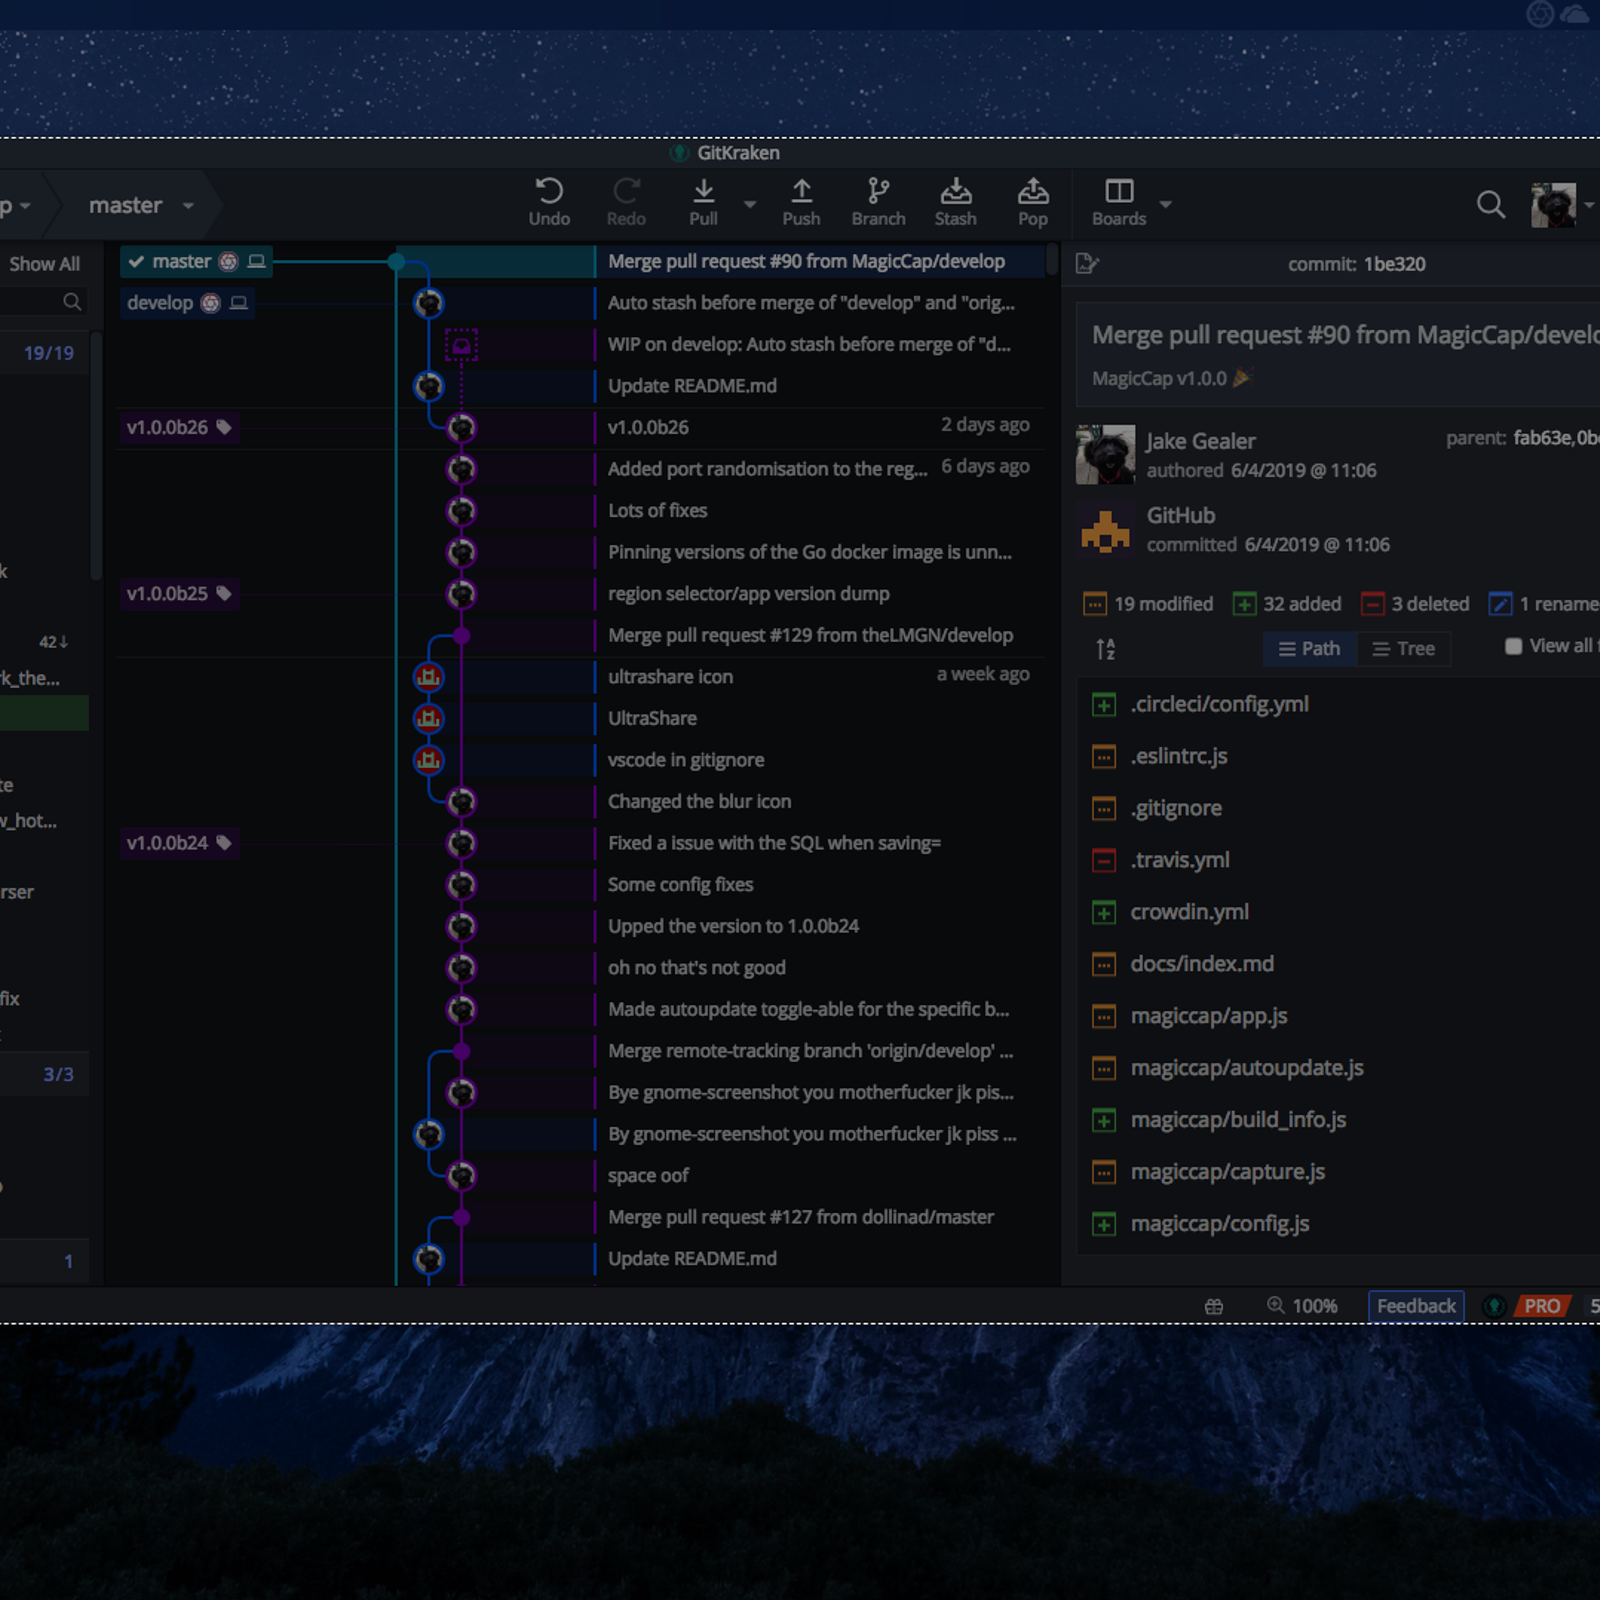Click the gift icon in status bar
Screen dimensions: 1600x1600
pos(1214,1306)
